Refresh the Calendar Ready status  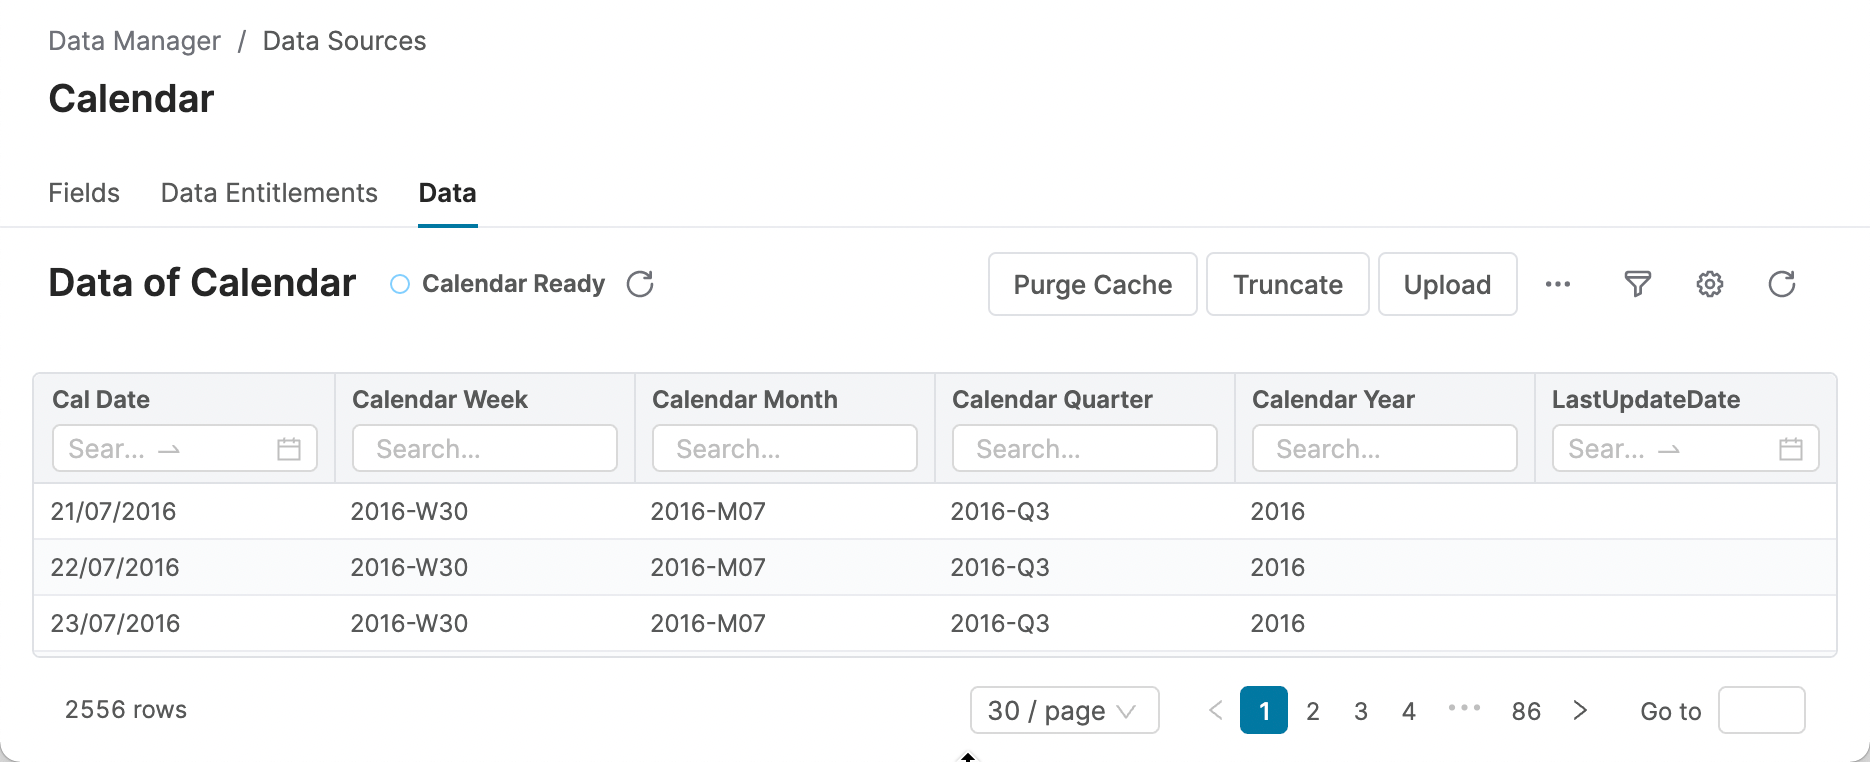[x=640, y=285]
